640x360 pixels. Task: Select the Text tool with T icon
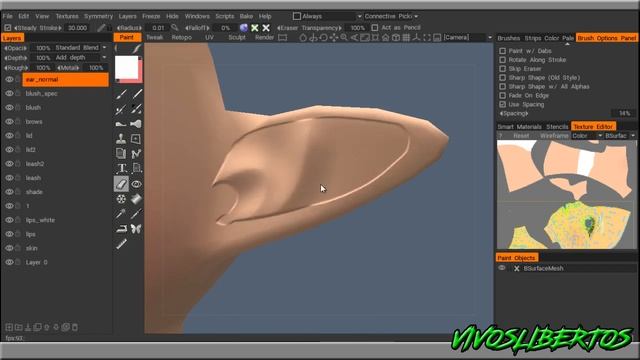click(x=121, y=168)
